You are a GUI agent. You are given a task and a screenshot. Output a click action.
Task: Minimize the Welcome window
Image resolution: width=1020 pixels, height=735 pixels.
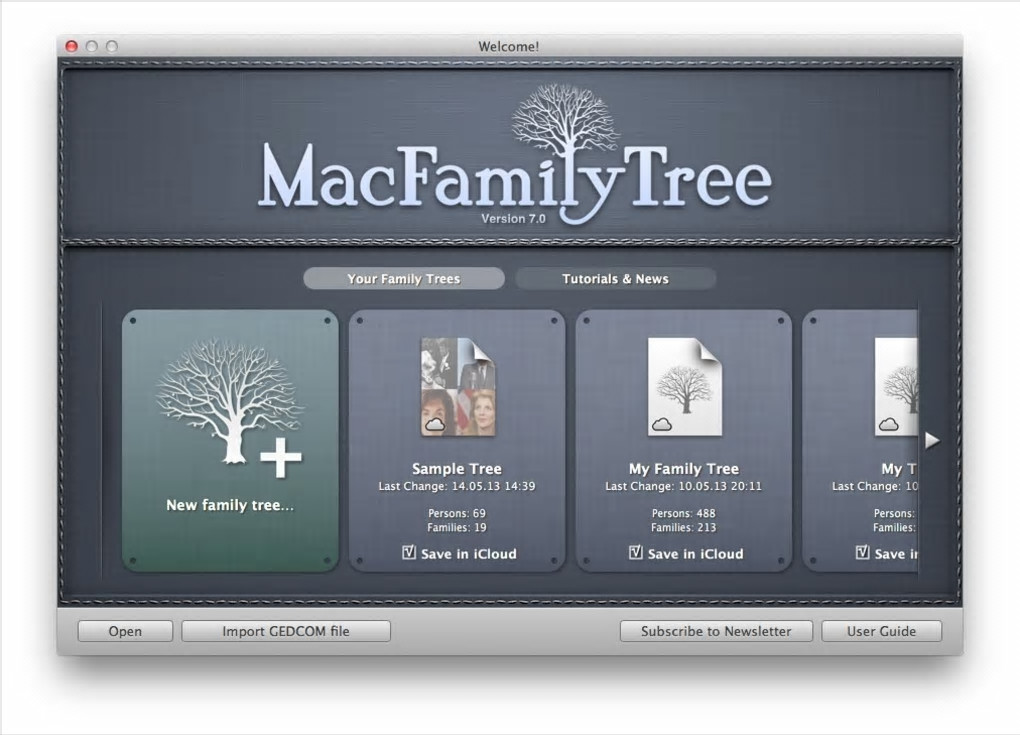click(92, 46)
